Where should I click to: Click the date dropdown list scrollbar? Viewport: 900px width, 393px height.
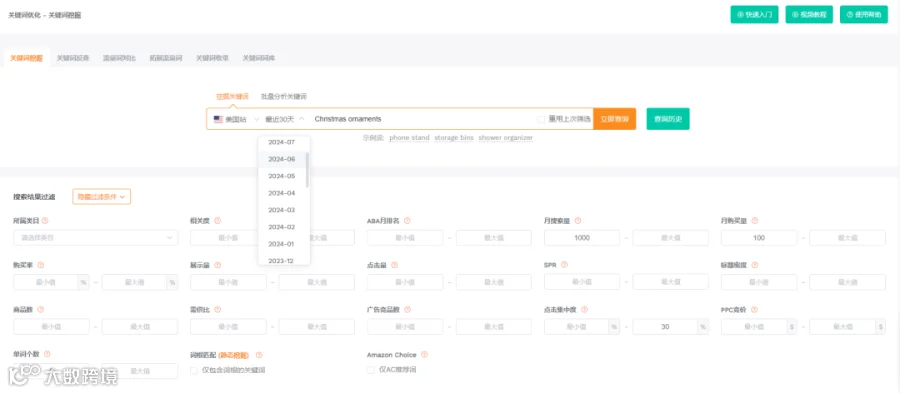pyautogui.click(x=308, y=170)
